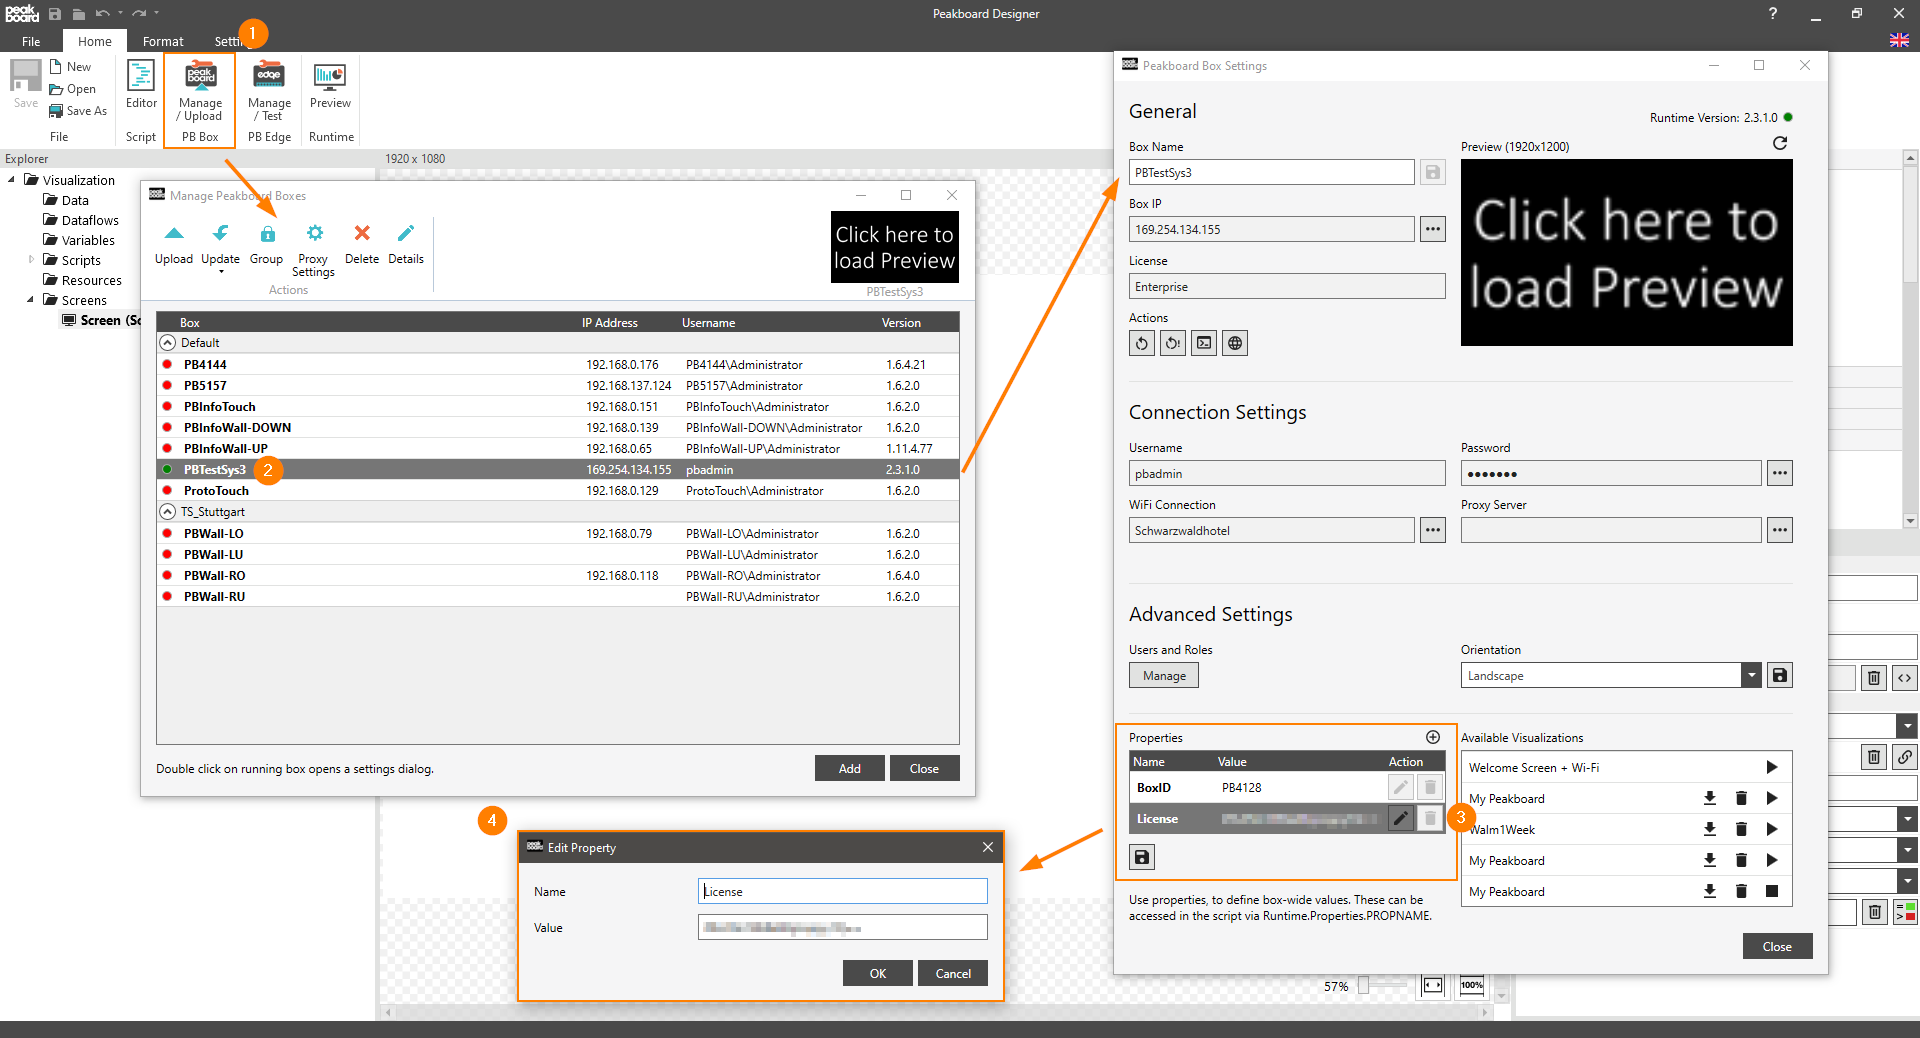Click Open in the File ribbon group
This screenshot has width=1920, height=1038.
pos(73,89)
